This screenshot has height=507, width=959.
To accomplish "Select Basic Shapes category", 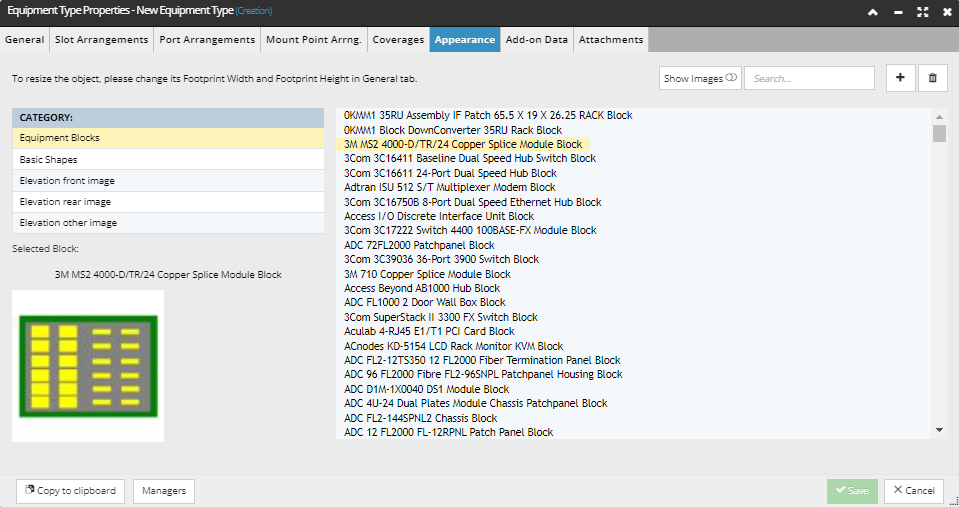I will click(x=168, y=160).
